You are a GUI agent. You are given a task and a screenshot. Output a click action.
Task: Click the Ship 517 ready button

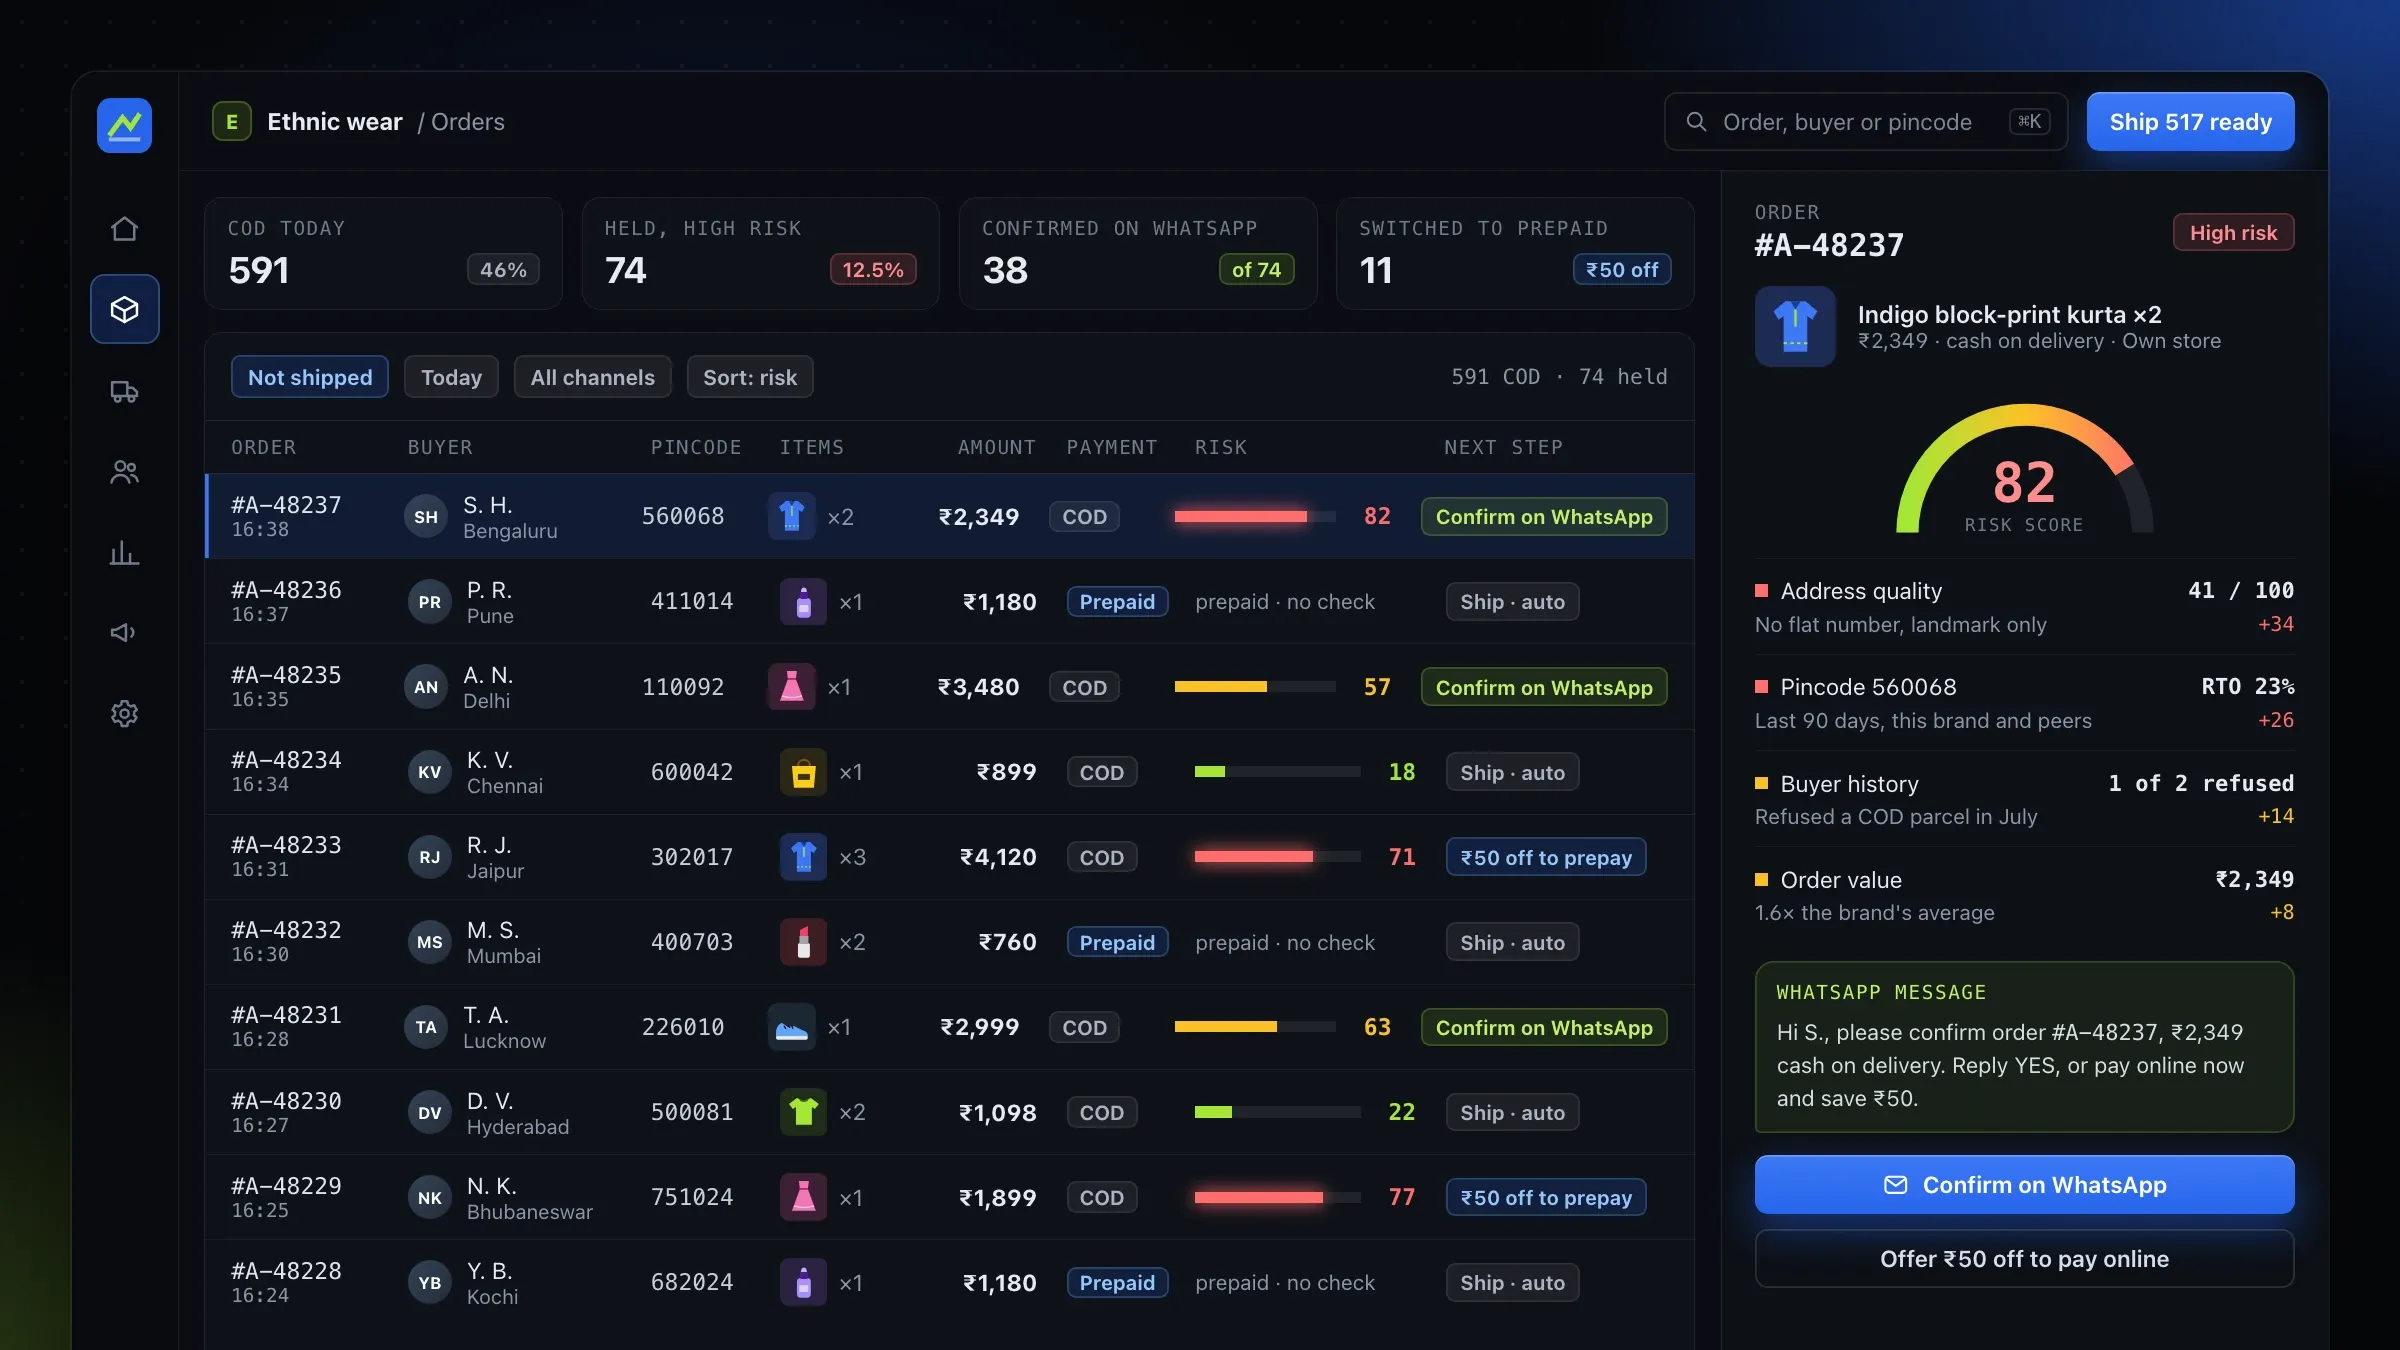pos(2190,122)
